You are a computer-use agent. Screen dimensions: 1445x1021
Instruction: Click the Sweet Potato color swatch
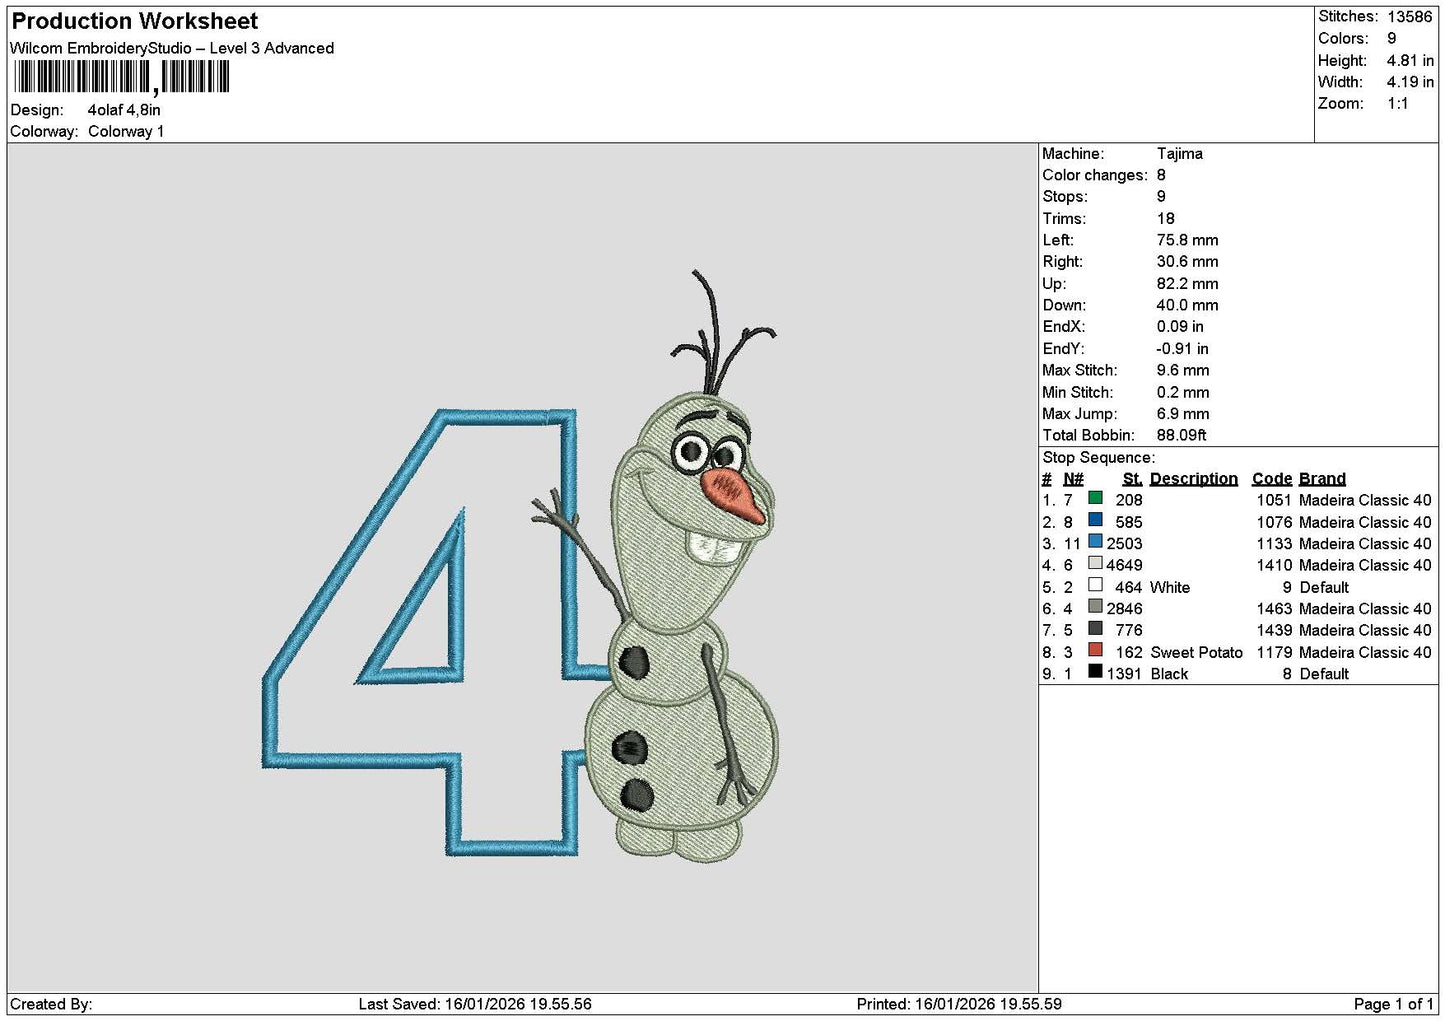point(1095,650)
